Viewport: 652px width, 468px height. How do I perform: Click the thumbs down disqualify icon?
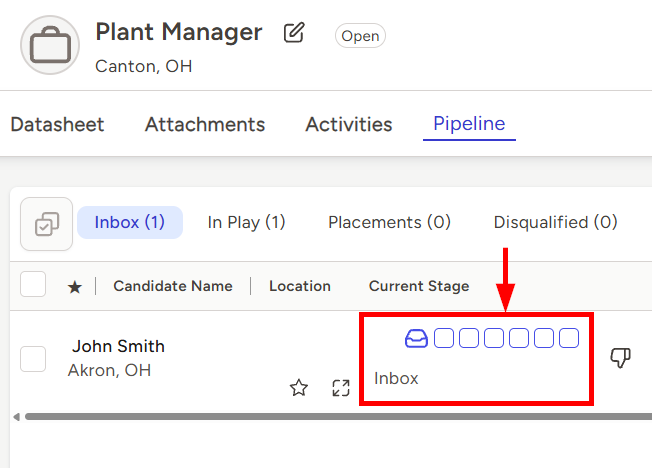tap(620, 358)
